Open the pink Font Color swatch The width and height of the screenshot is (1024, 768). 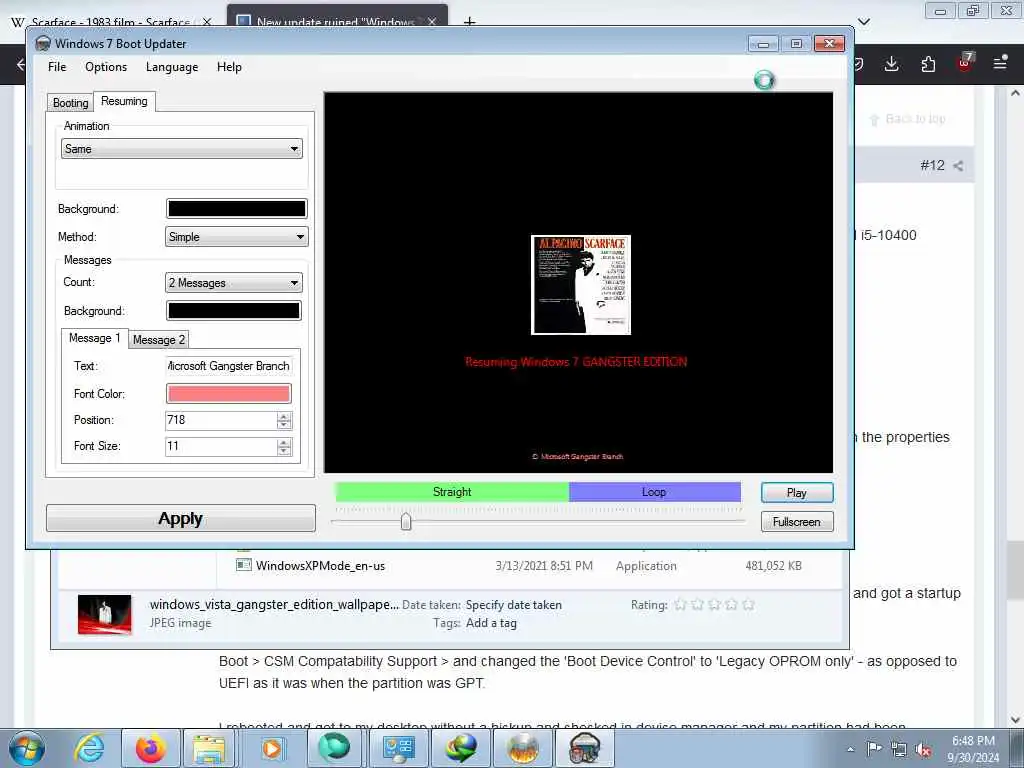[x=229, y=393]
